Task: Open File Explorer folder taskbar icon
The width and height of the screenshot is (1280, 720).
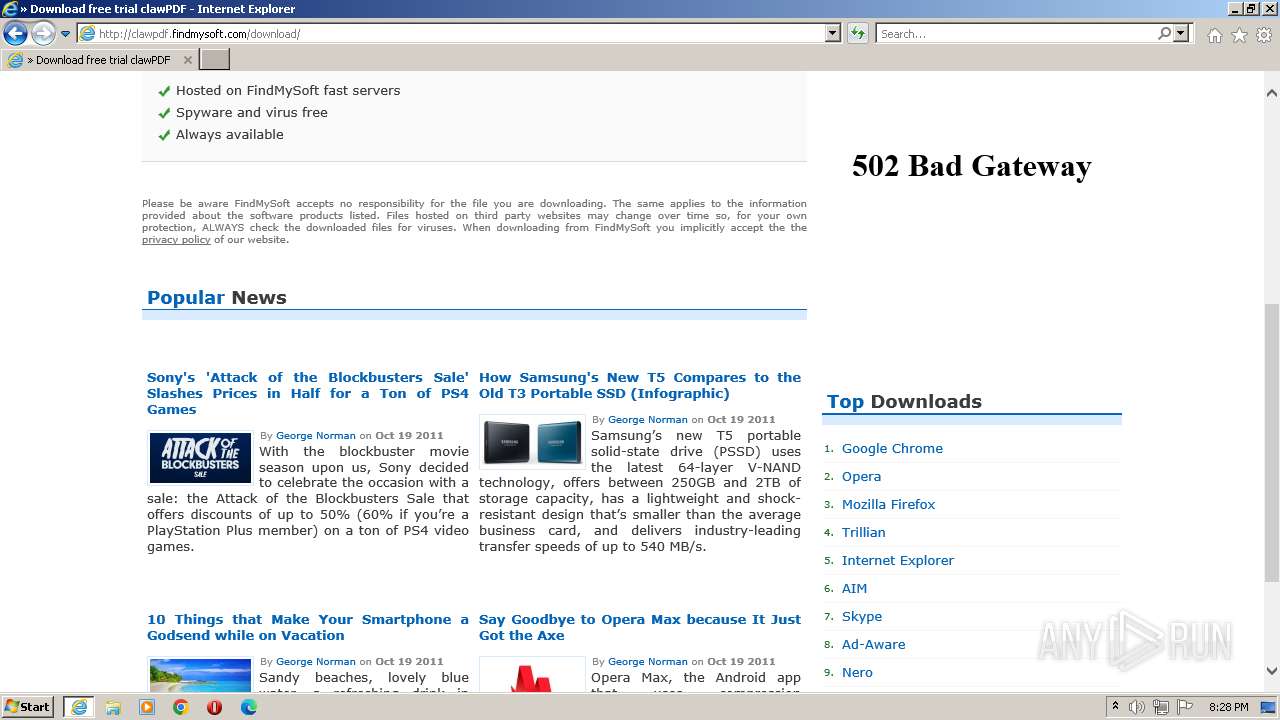Action: click(x=113, y=707)
